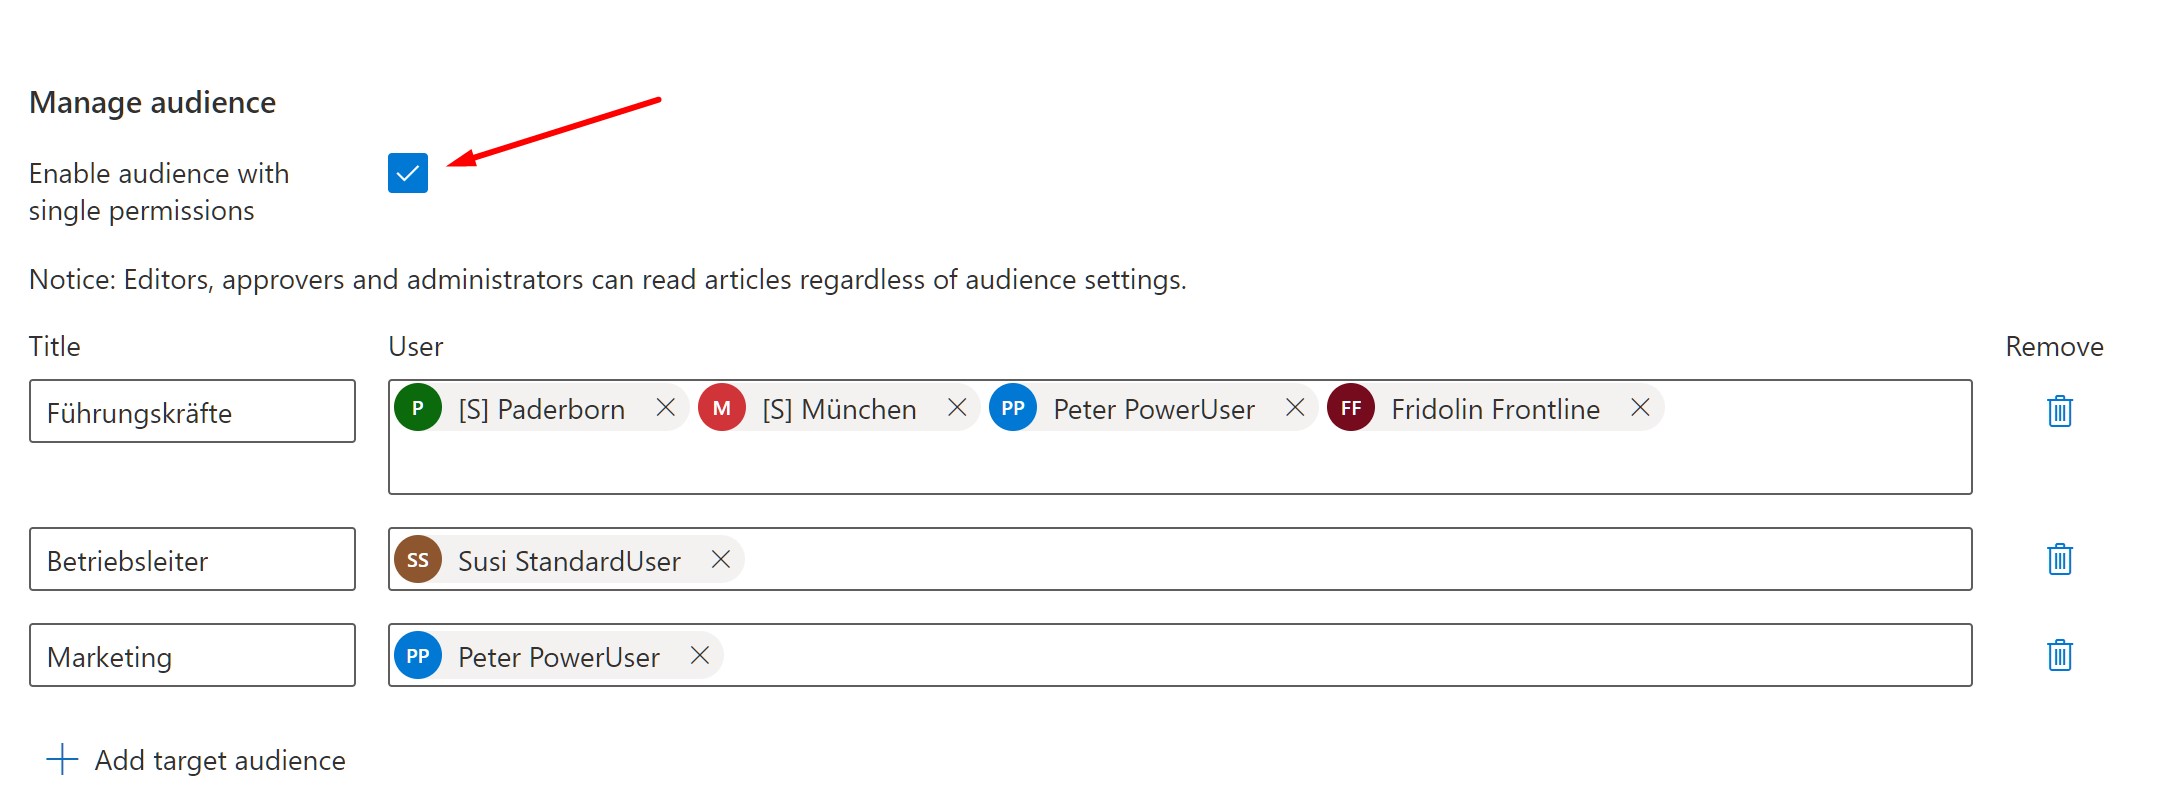2179x794 pixels.
Task: Remove Susi StandardUser from Betriebsleiter
Action: [721, 560]
